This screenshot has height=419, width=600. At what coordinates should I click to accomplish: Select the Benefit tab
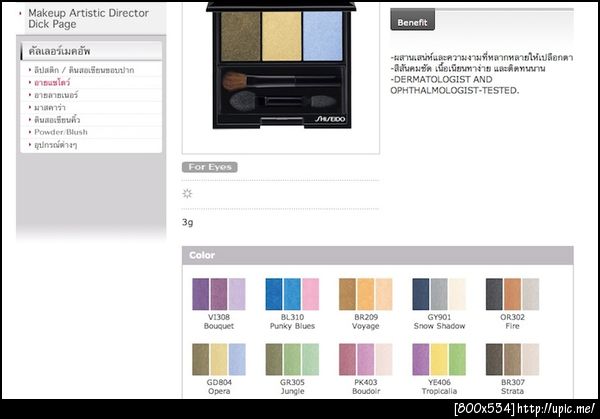click(412, 20)
